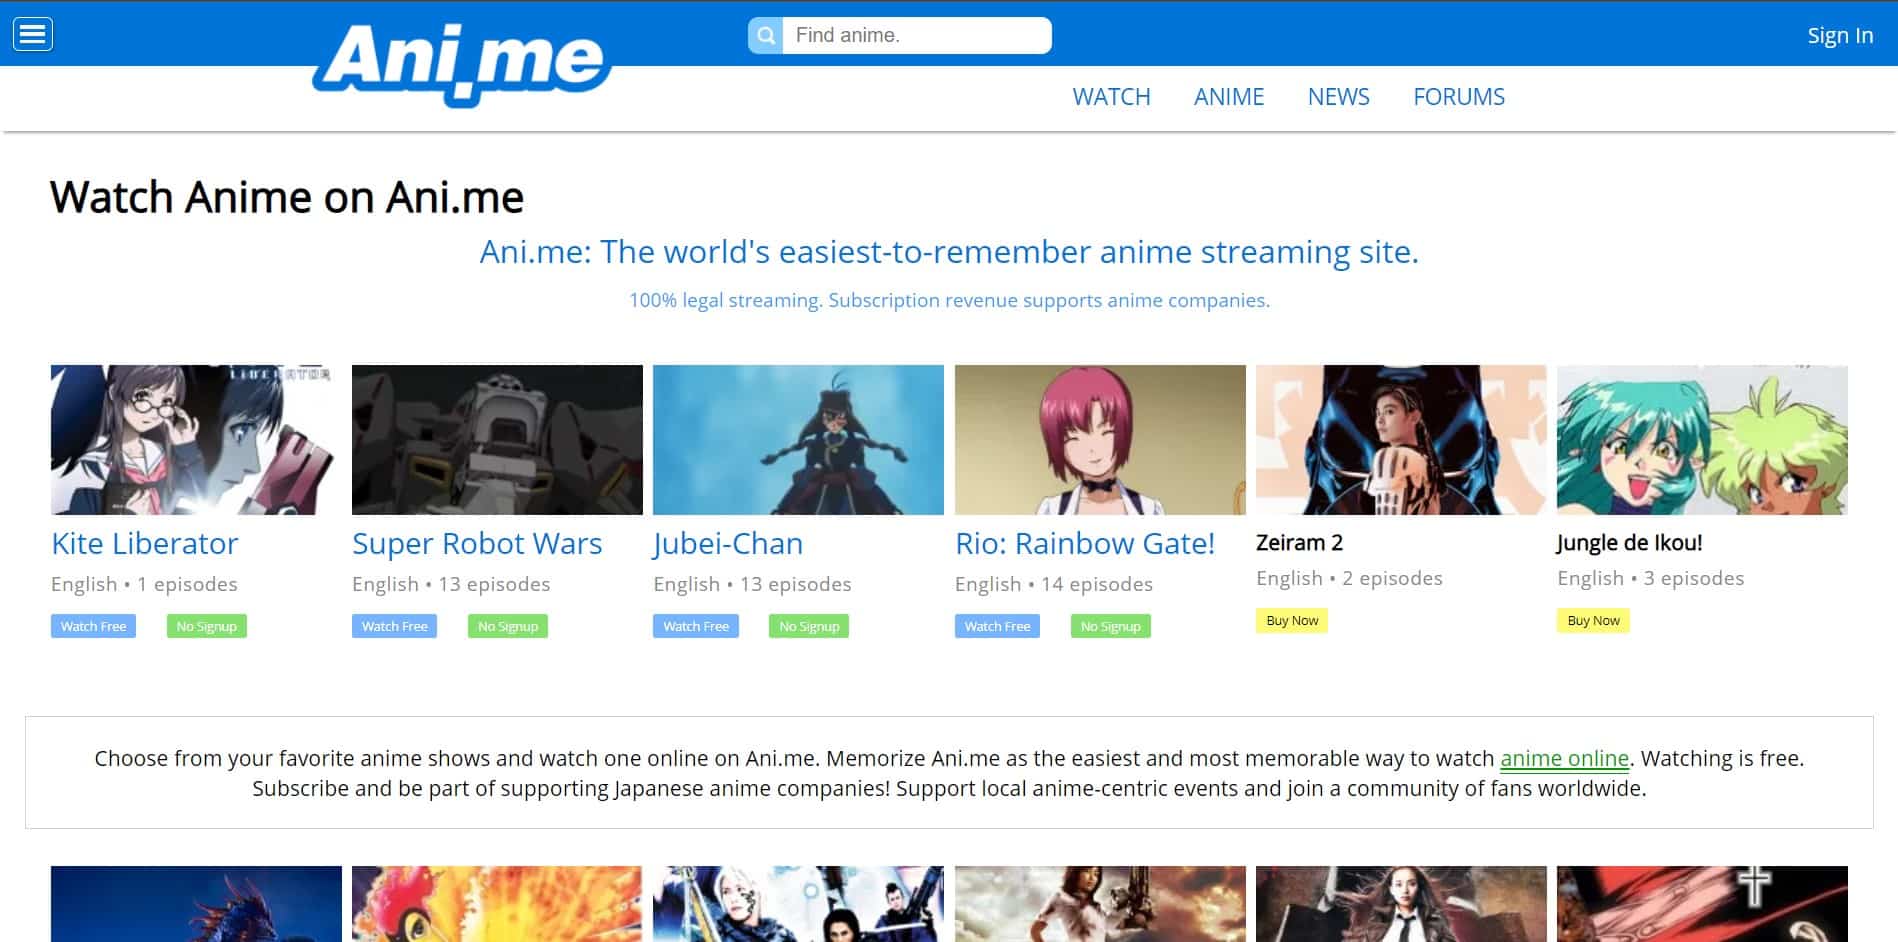The image size is (1898, 942).
Task: Go to the WATCH menu
Action: pos(1111,97)
